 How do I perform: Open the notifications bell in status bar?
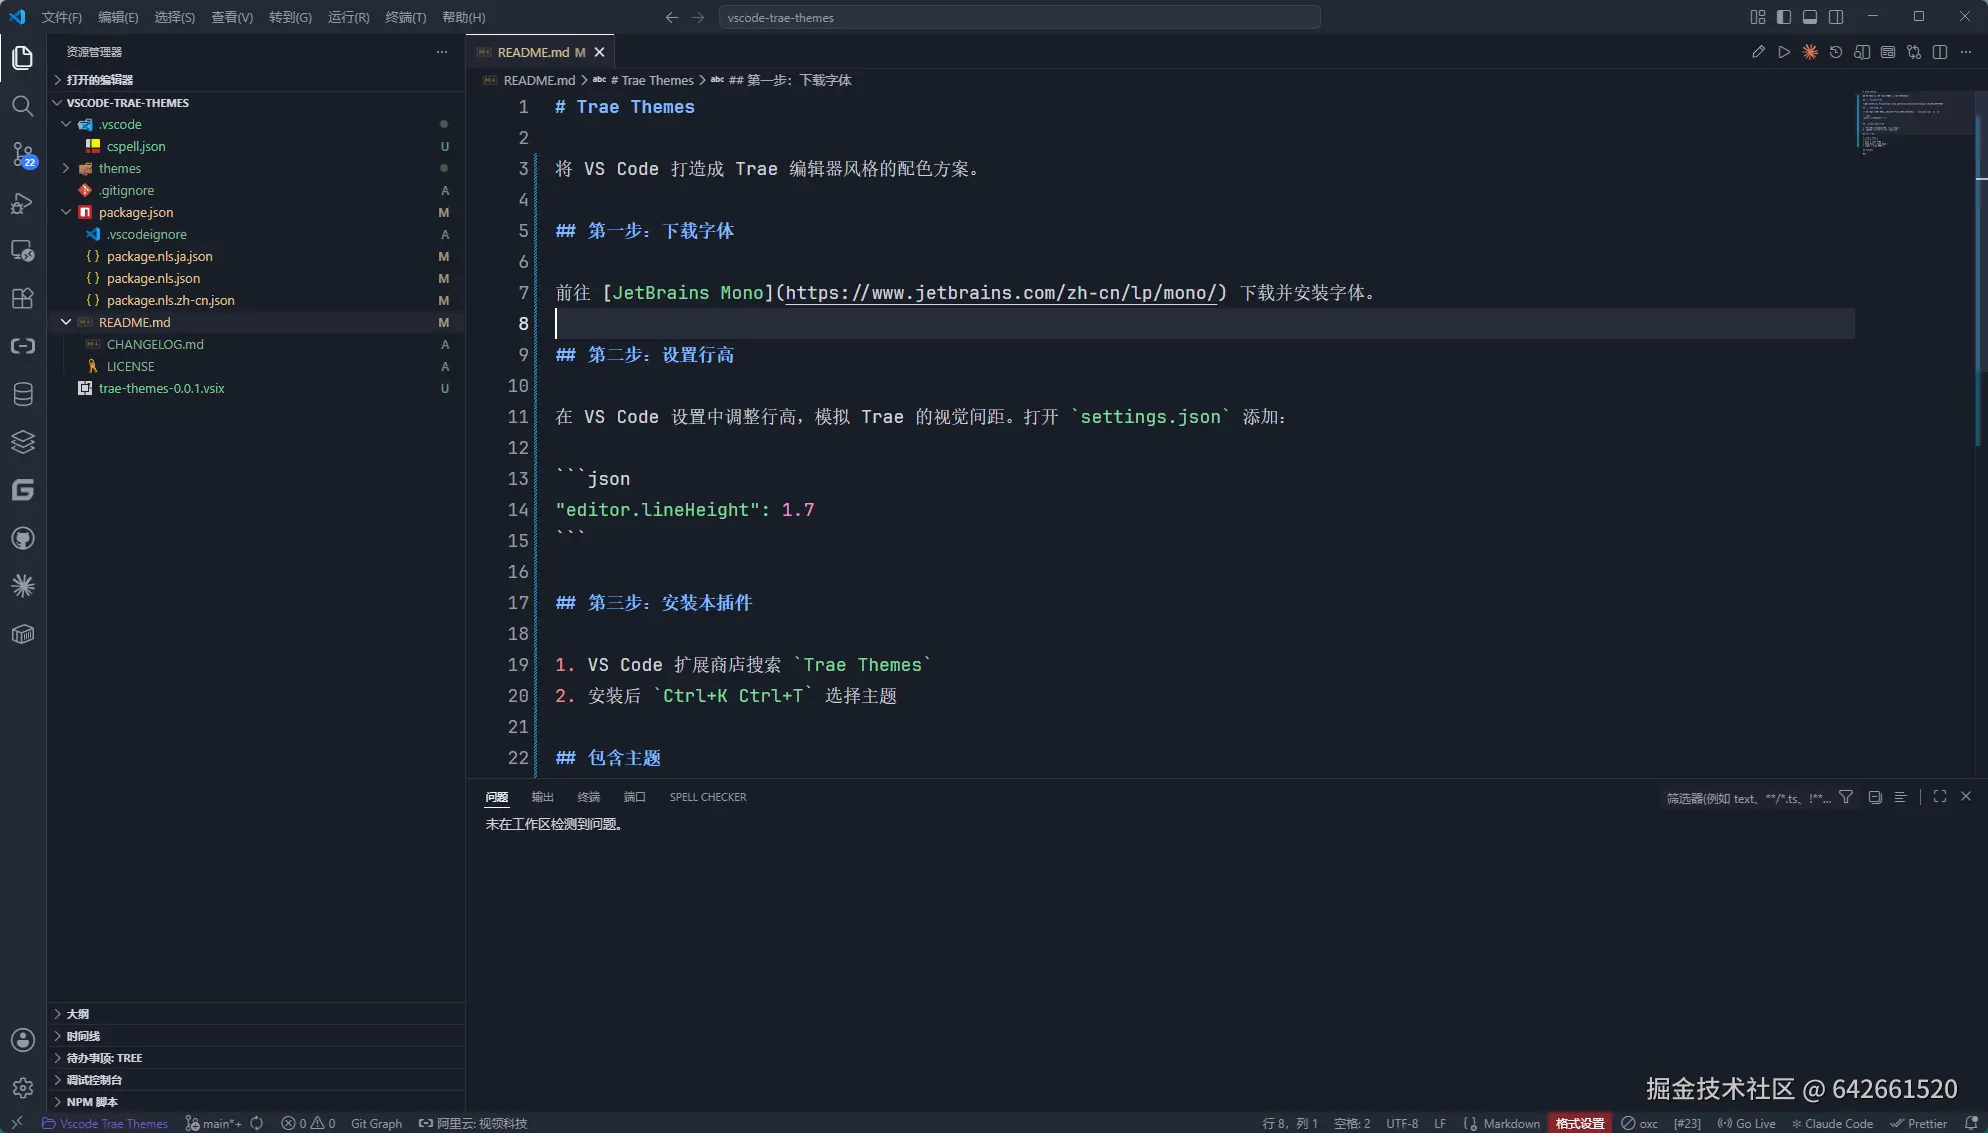coord(1971,1123)
